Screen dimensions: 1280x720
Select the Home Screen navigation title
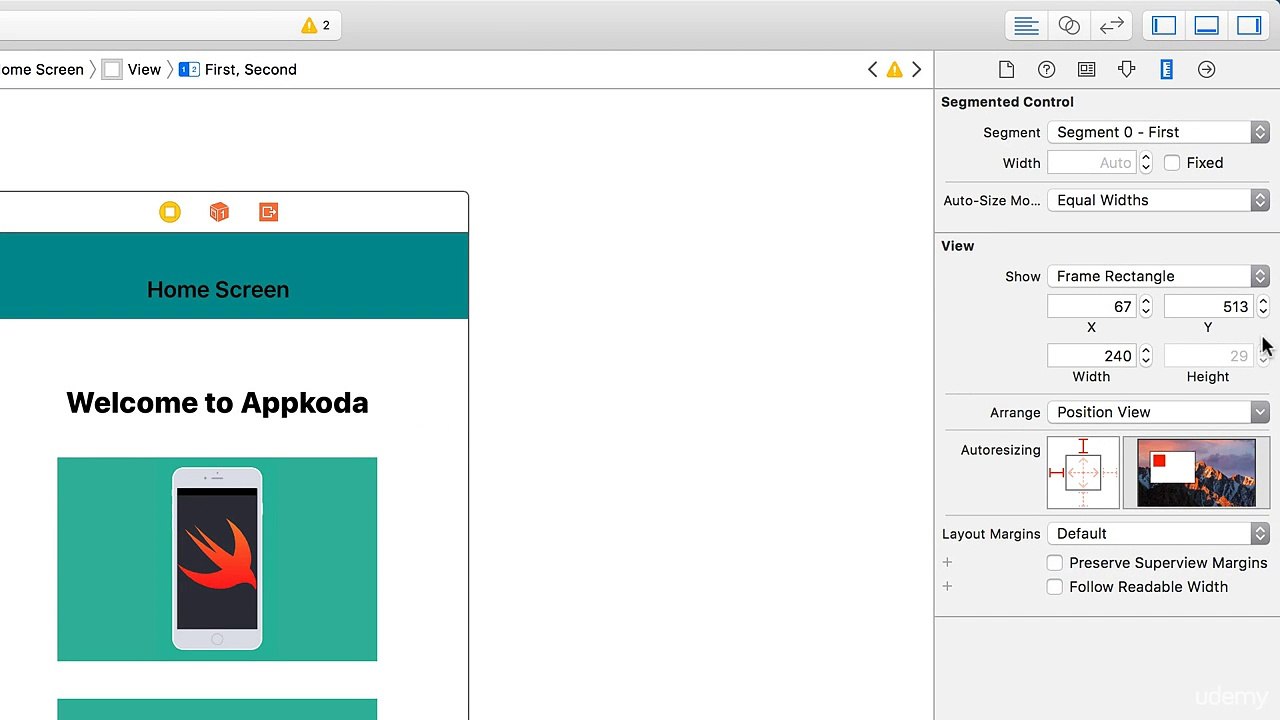tap(218, 290)
